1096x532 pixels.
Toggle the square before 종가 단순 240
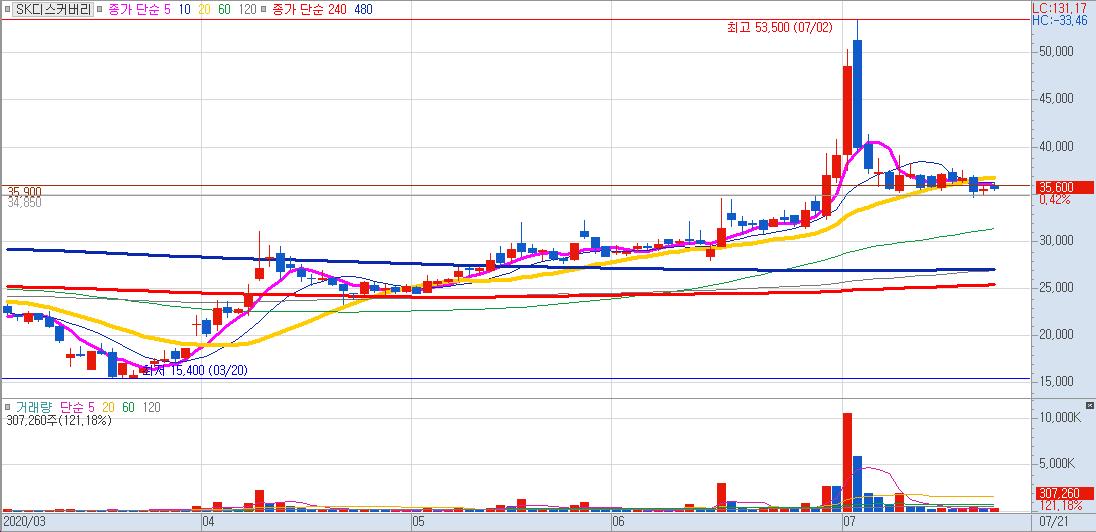[264, 10]
